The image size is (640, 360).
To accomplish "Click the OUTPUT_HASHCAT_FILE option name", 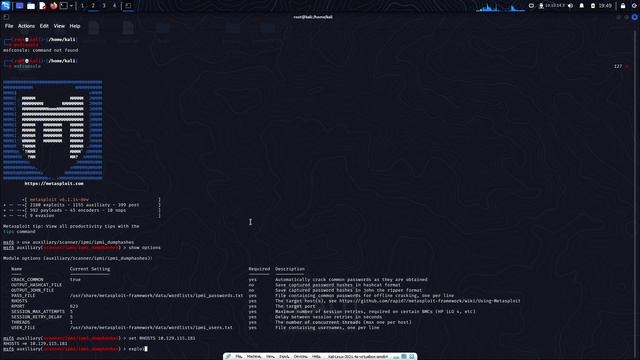I will tap(36, 285).
